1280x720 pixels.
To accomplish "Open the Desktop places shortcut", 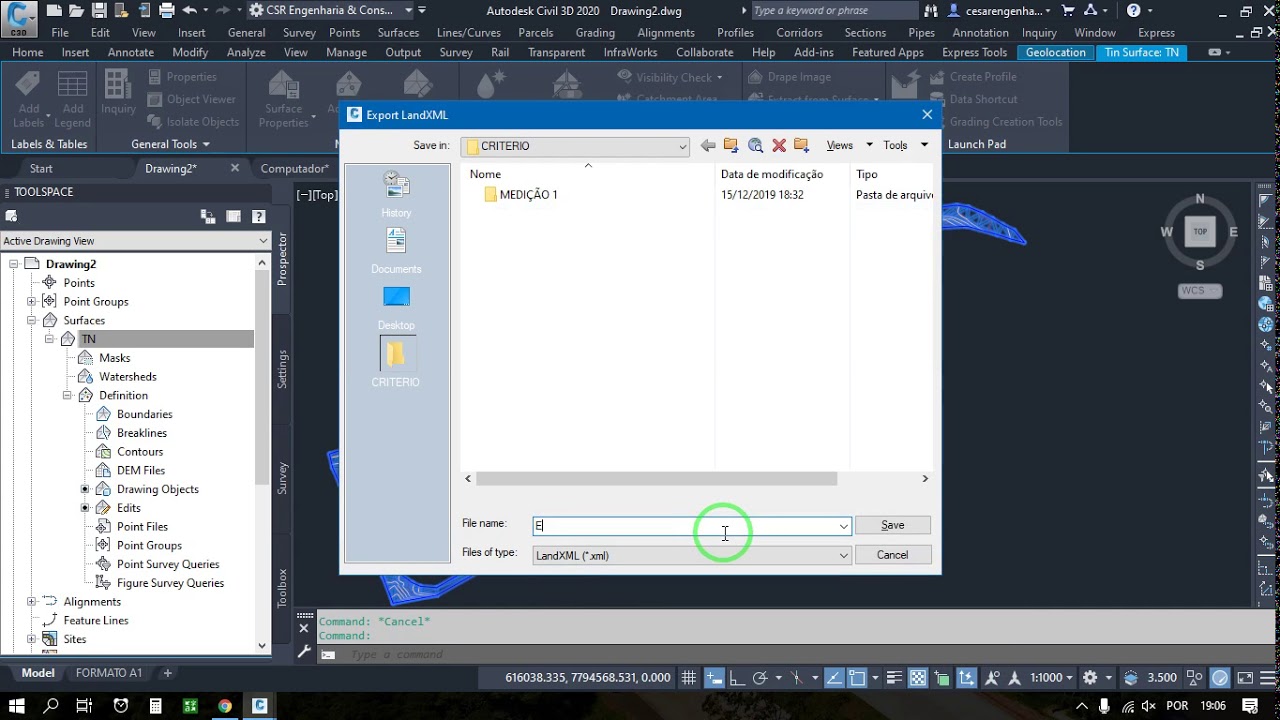I will tap(396, 307).
